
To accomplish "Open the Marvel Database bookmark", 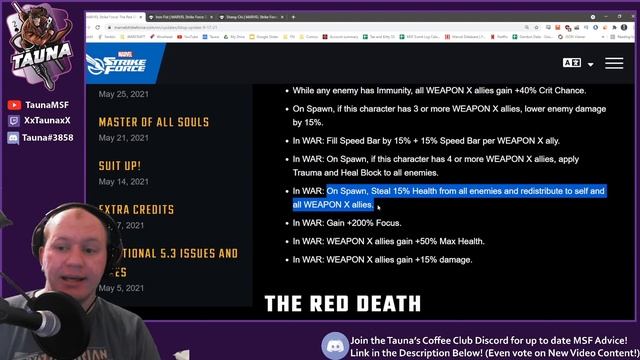I will pyautogui.click(x=465, y=37).
